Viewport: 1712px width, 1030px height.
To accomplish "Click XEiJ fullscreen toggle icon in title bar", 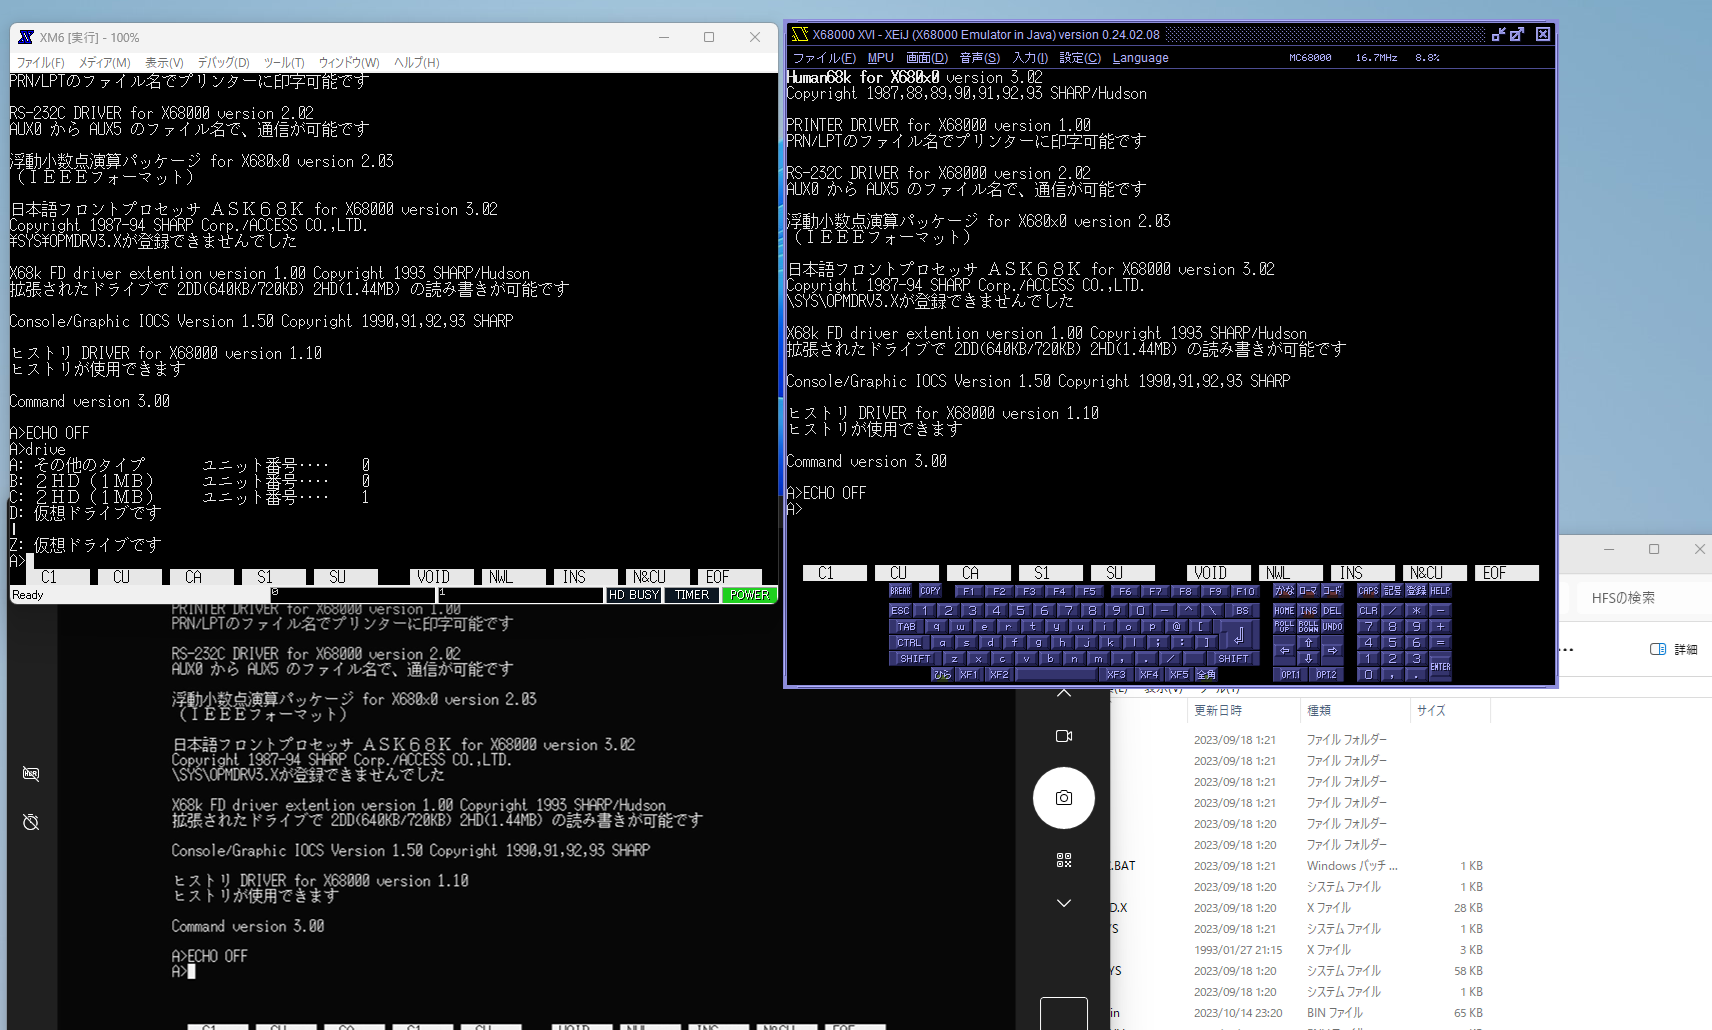I will (1517, 34).
